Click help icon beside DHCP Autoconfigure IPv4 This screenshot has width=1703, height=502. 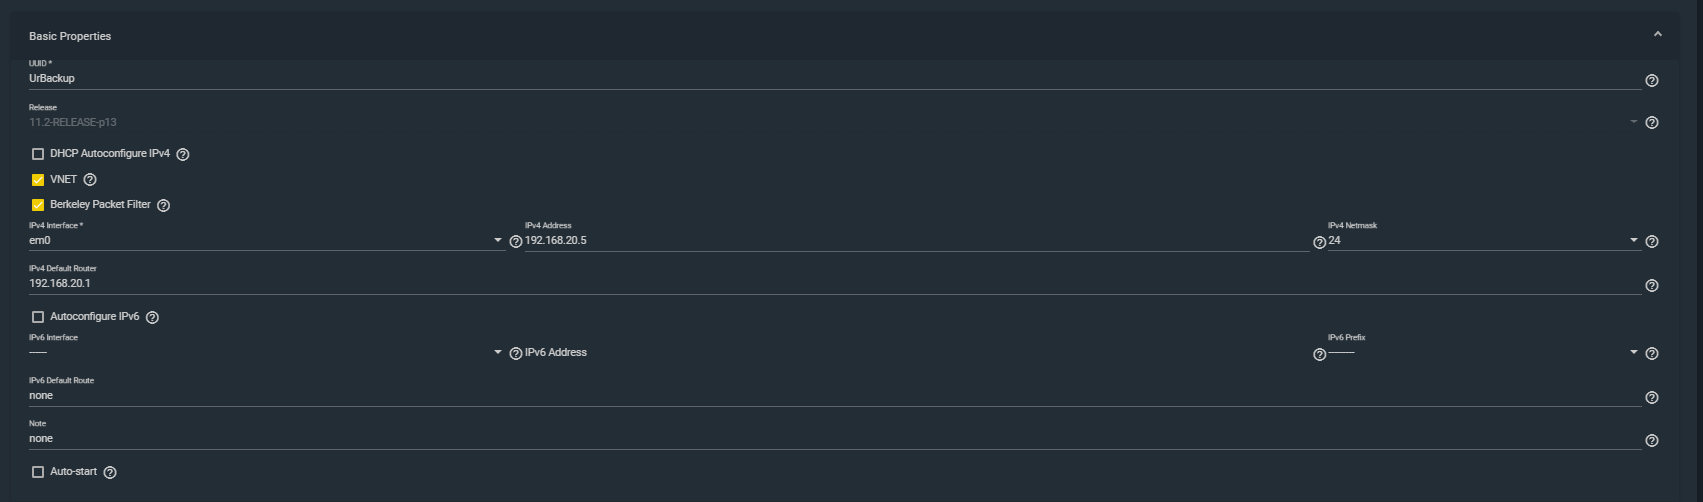tap(183, 155)
